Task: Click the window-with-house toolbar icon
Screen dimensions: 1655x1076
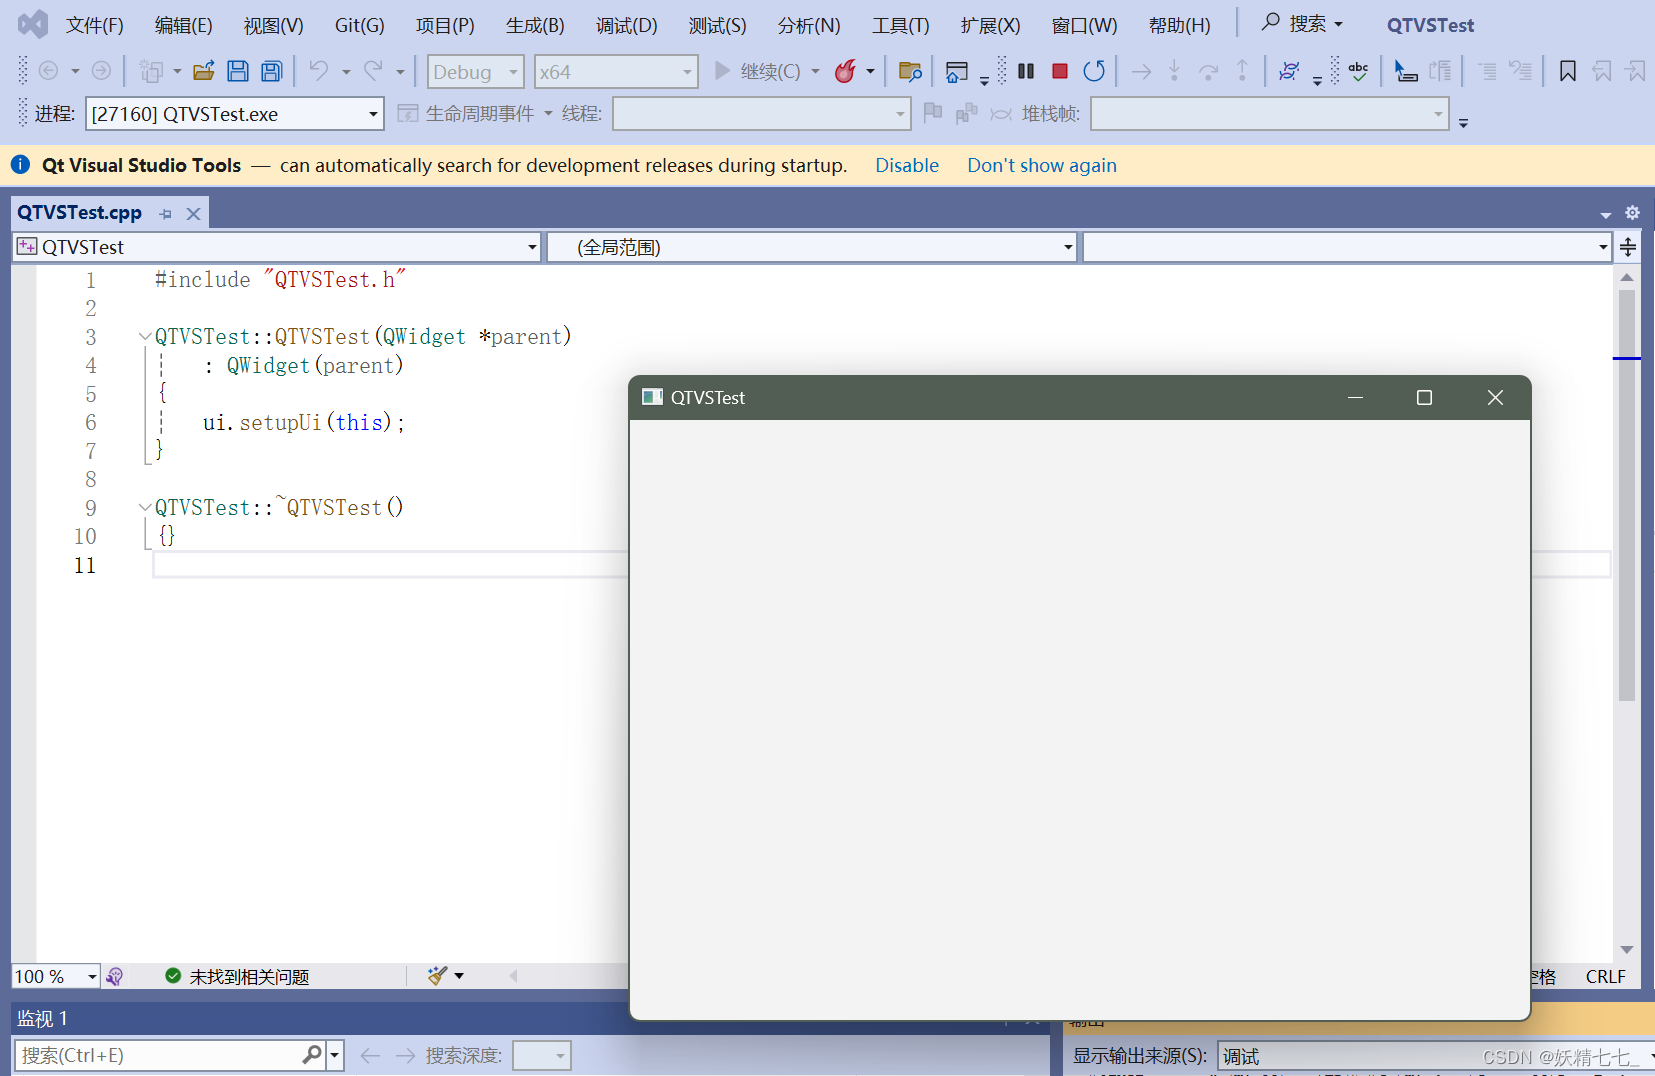Action: tap(956, 72)
